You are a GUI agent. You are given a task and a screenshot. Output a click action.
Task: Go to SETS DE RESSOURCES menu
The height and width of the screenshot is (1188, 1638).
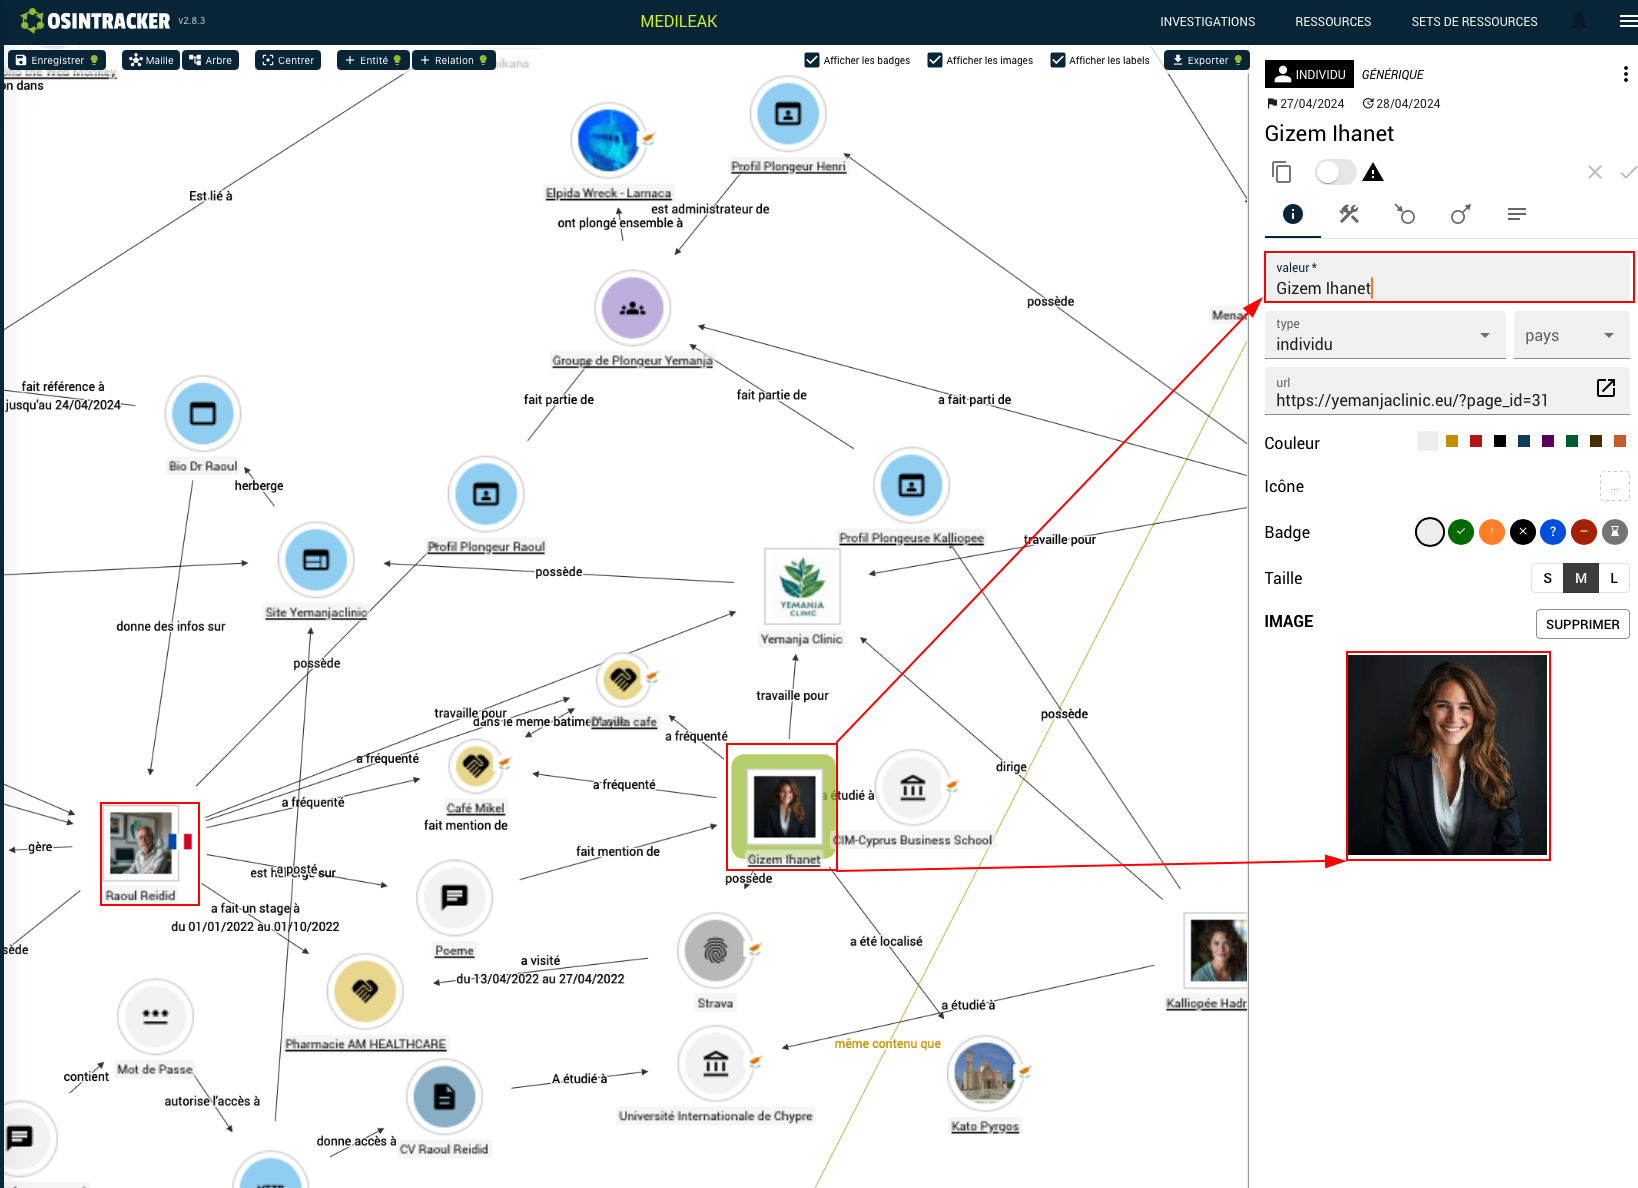click(1475, 21)
